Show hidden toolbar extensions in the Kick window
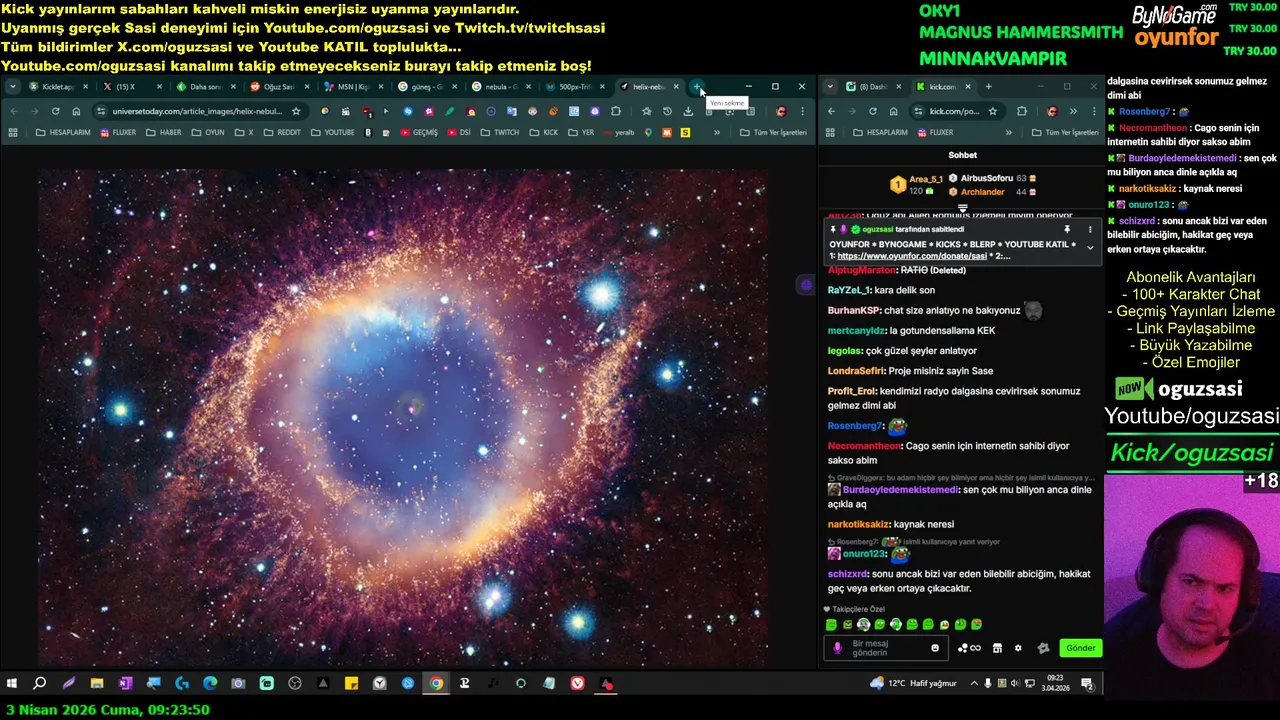Image resolution: width=1280 pixels, height=720 pixels. [1072, 111]
